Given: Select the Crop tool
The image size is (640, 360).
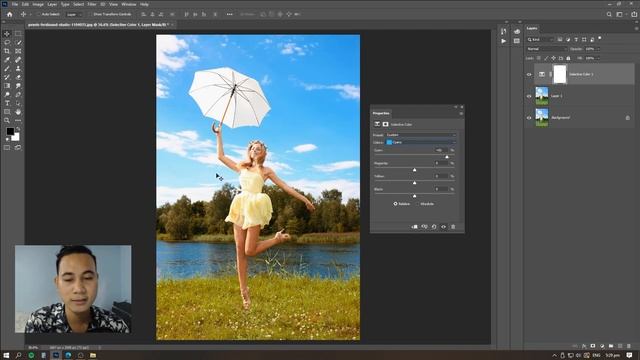Looking at the screenshot, I should pos(7,51).
